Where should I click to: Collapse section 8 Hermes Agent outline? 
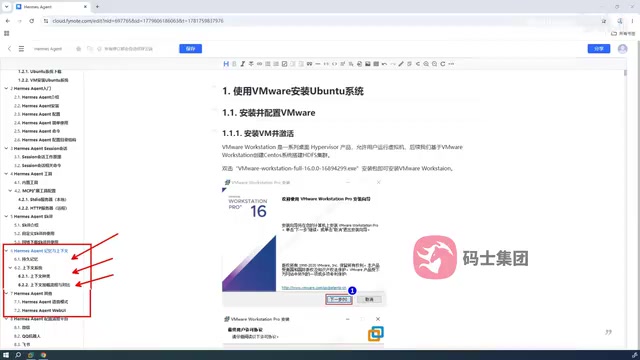tap(6, 319)
